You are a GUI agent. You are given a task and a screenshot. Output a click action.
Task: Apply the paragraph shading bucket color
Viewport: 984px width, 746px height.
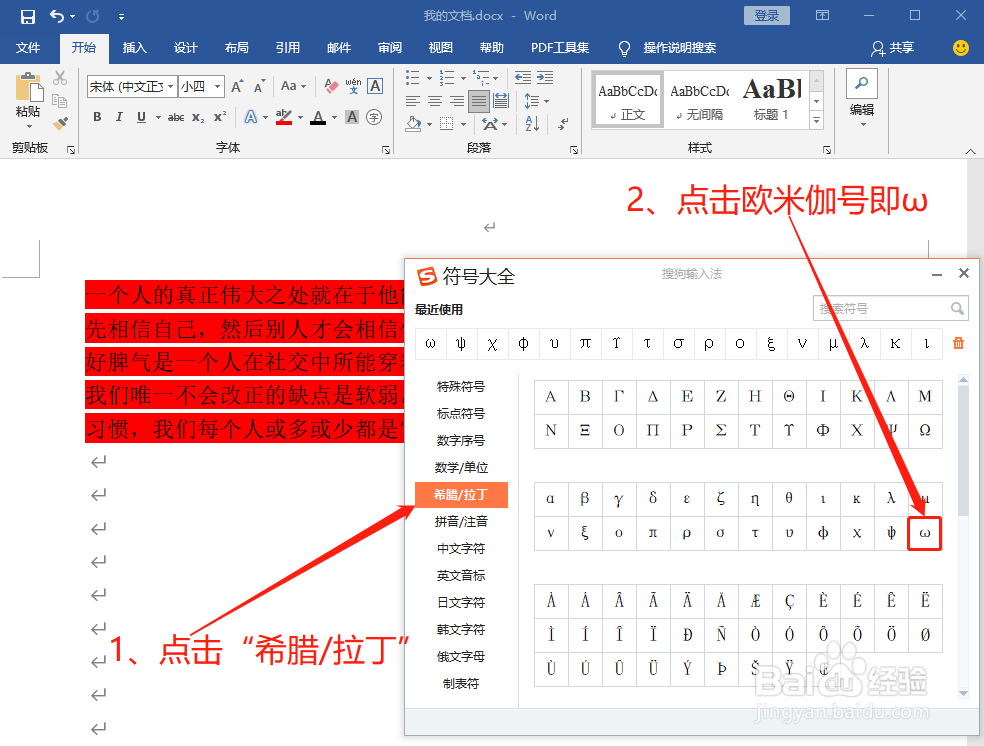pyautogui.click(x=413, y=123)
